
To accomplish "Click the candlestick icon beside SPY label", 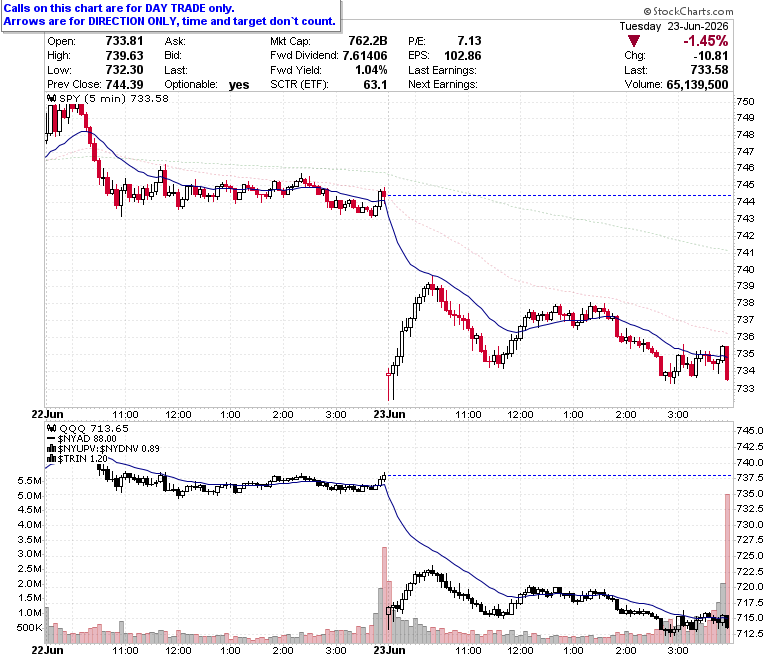I will pos(51,98).
